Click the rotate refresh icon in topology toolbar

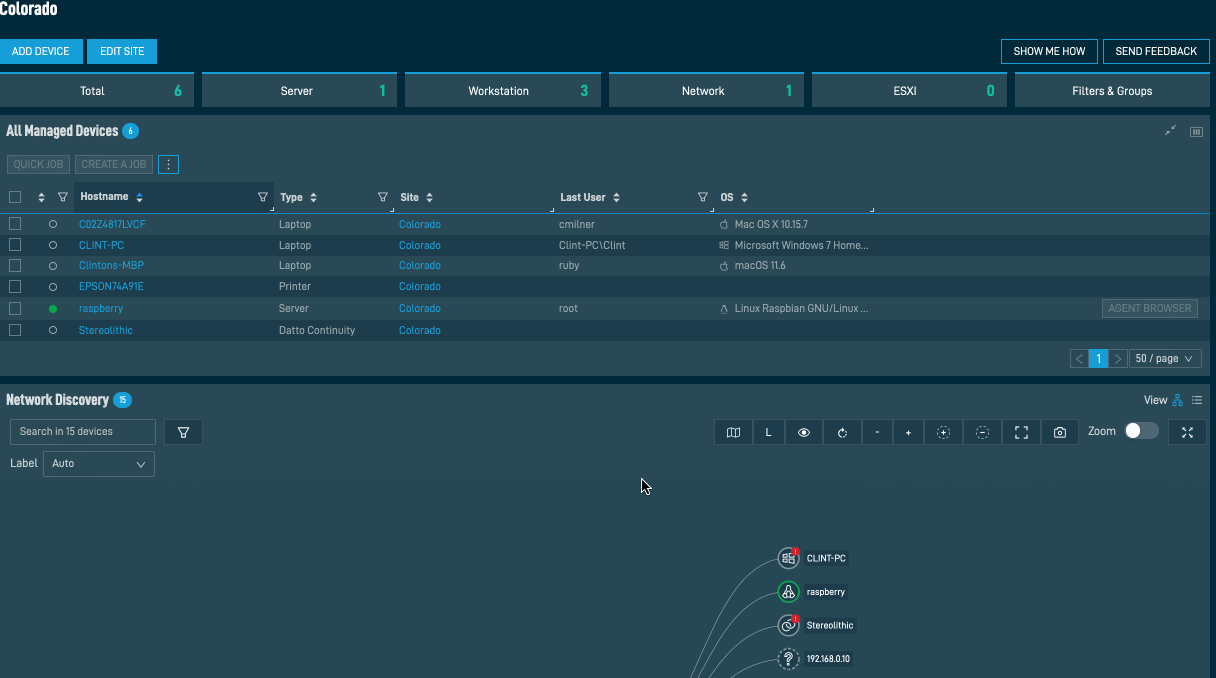[842, 432]
